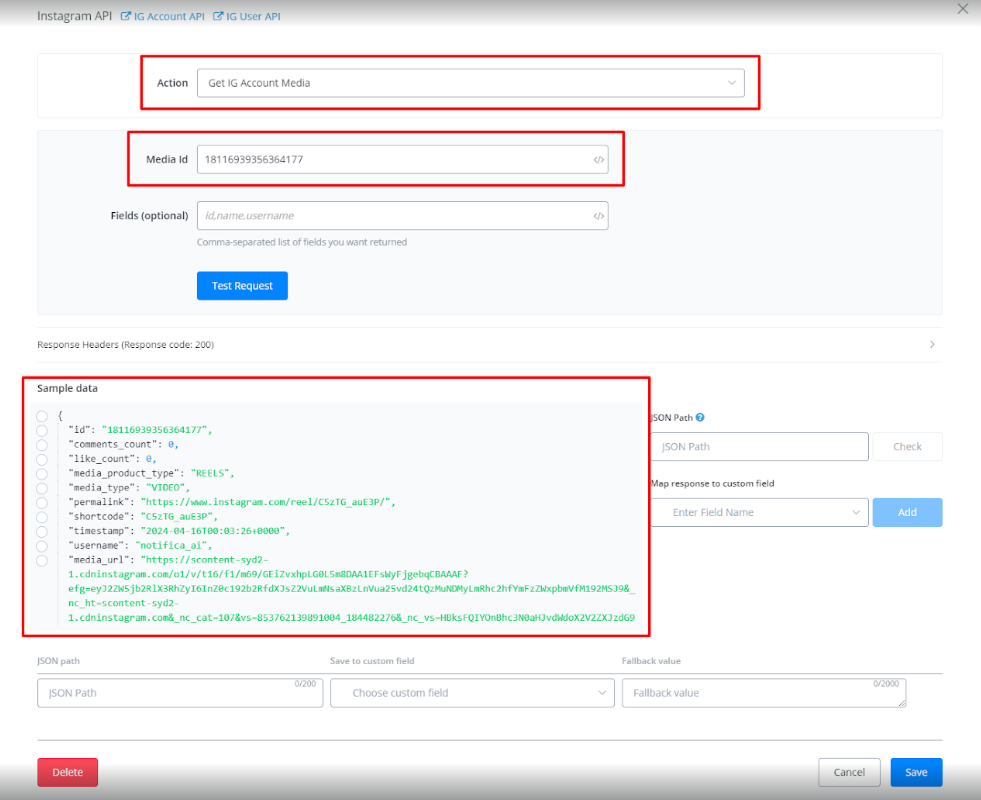
Task: Click the code icon in Media Id field
Action: [x=598, y=160]
